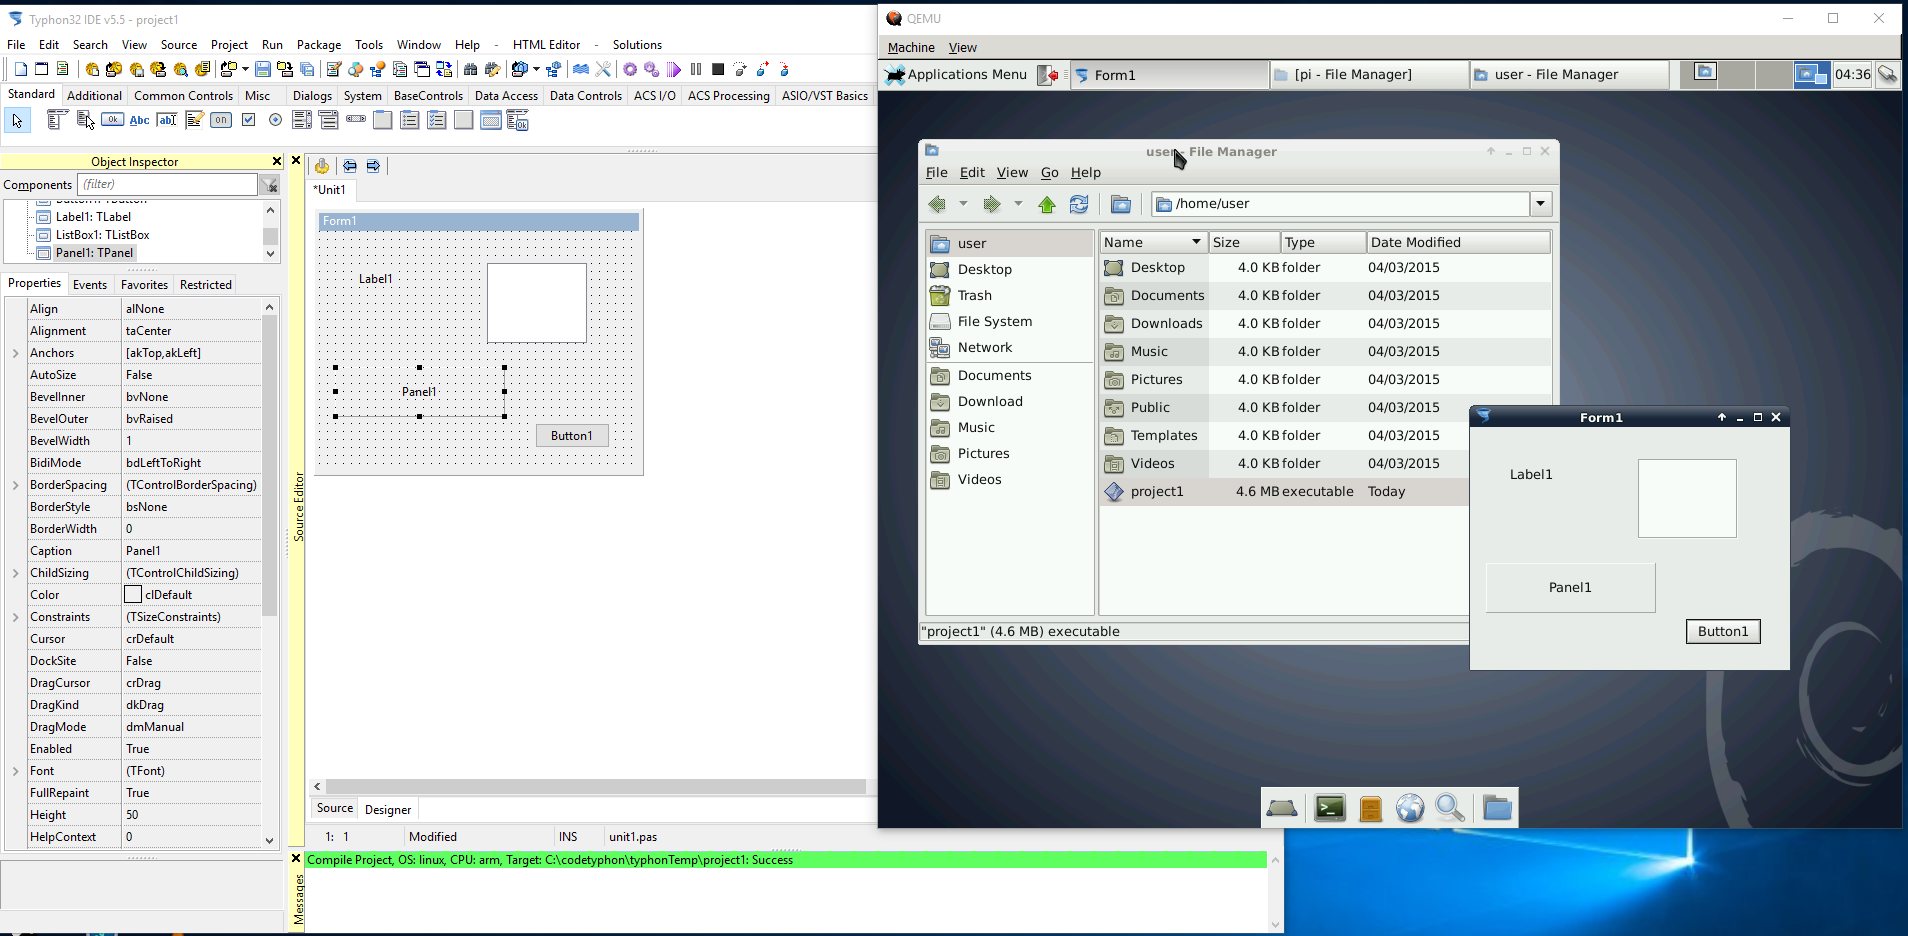Open build mode dropdown arrow in Typhon toolbar

click(537, 69)
